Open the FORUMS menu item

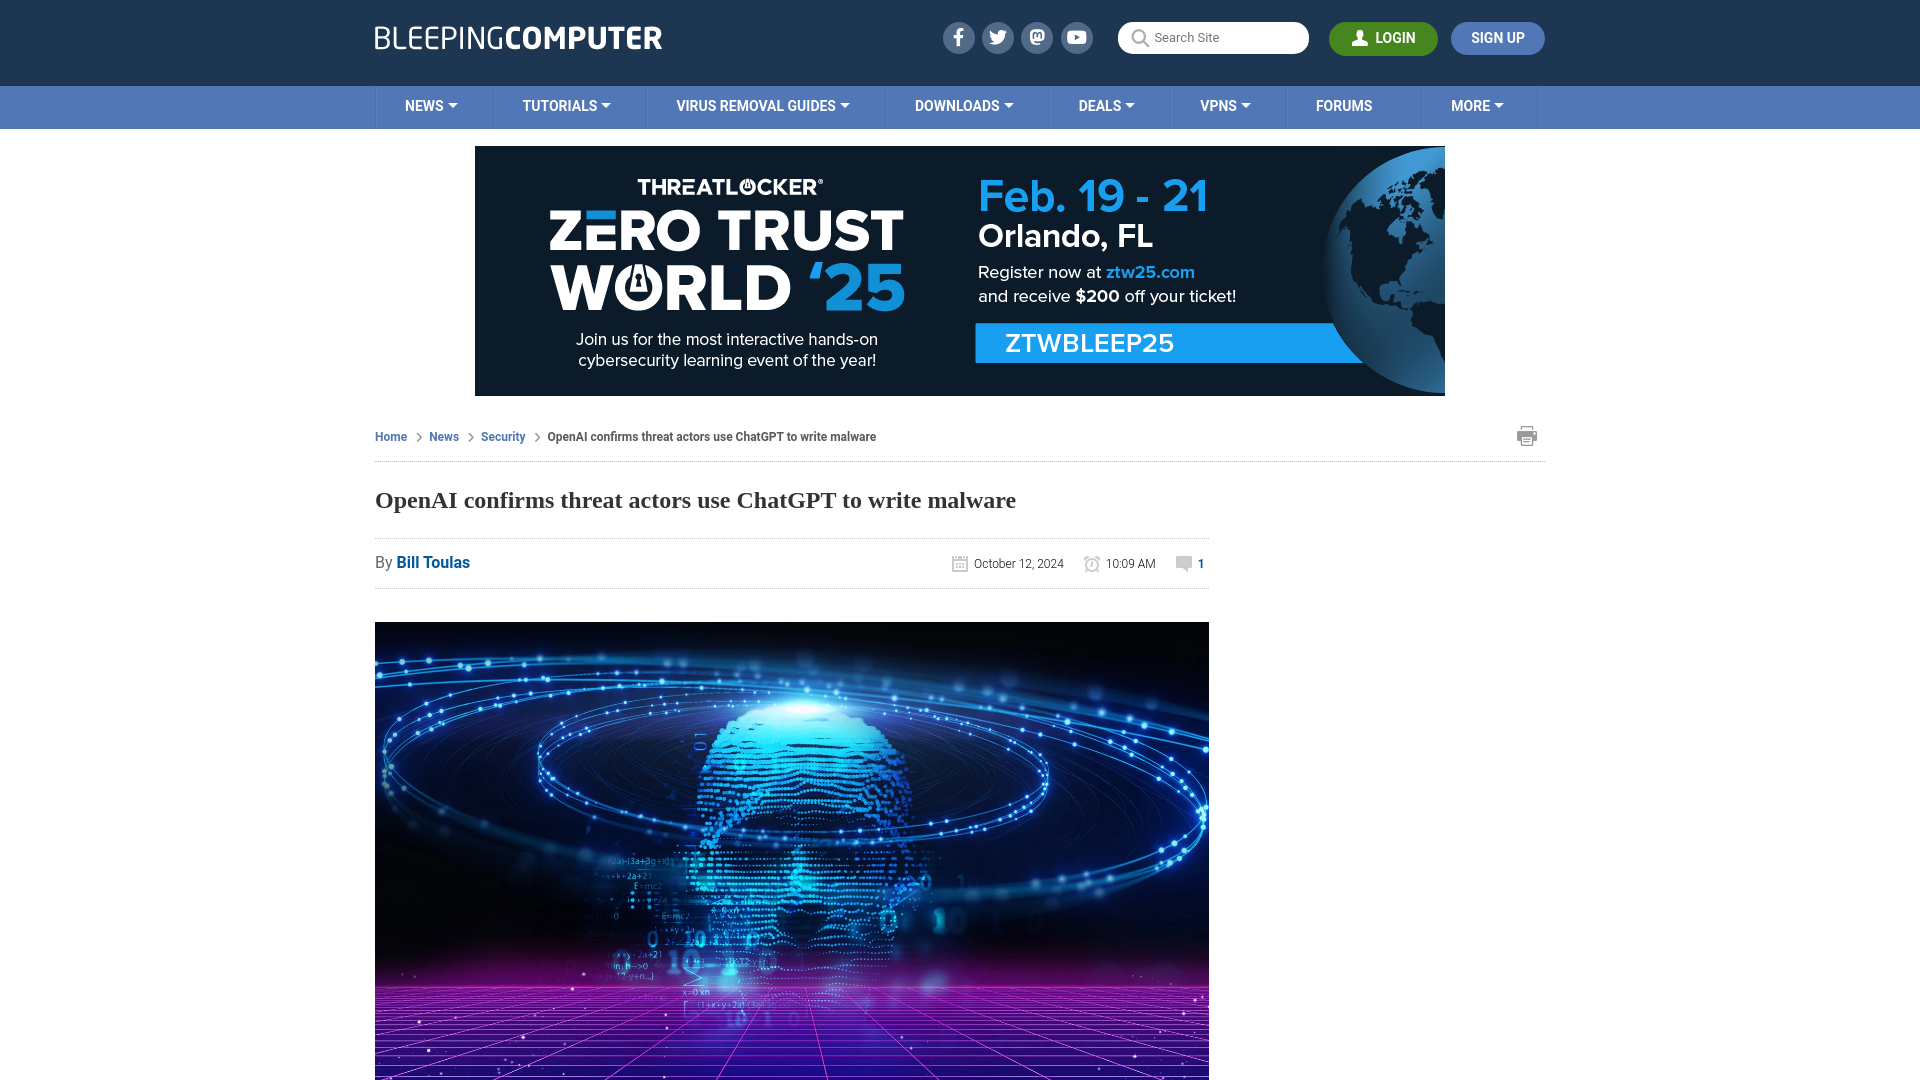pos(1344,105)
